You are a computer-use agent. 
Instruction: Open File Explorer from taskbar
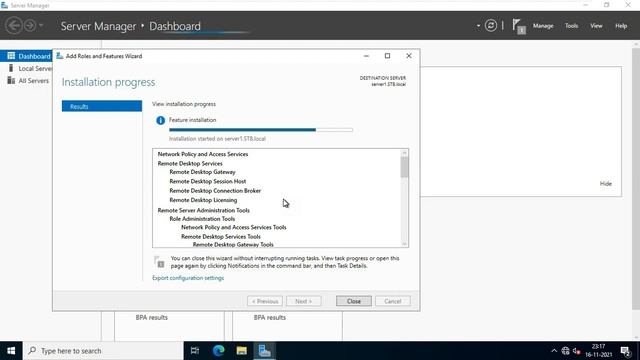(241, 351)
